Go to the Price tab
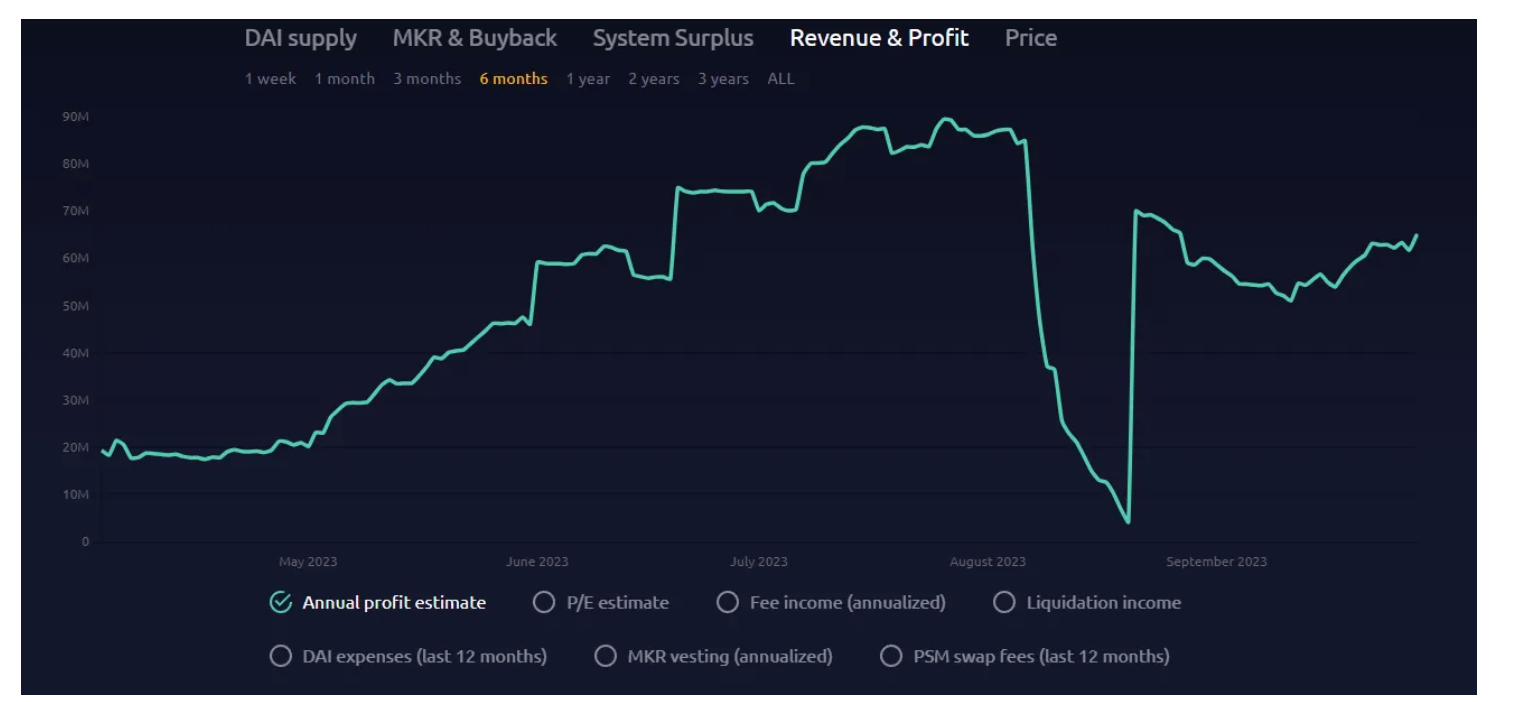 coord(1030,38)
